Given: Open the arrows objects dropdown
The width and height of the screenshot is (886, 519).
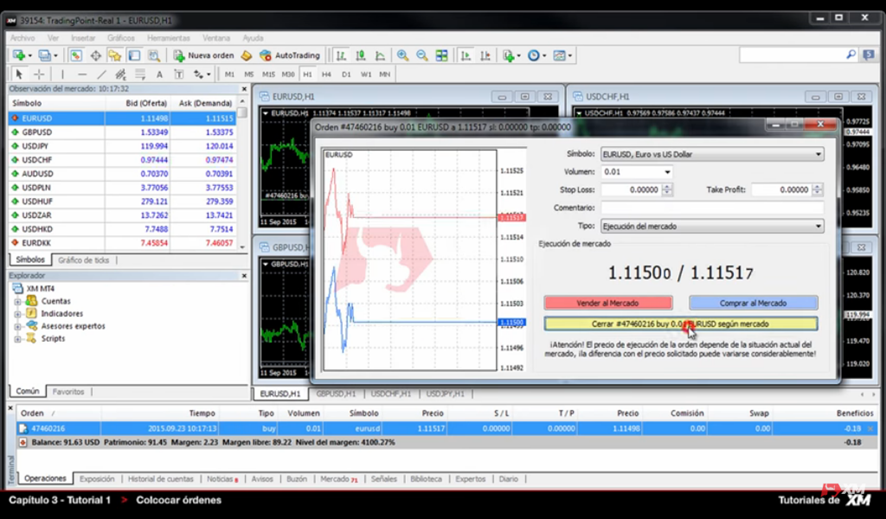Looking at the screenshot, I should tap(202, 74).
